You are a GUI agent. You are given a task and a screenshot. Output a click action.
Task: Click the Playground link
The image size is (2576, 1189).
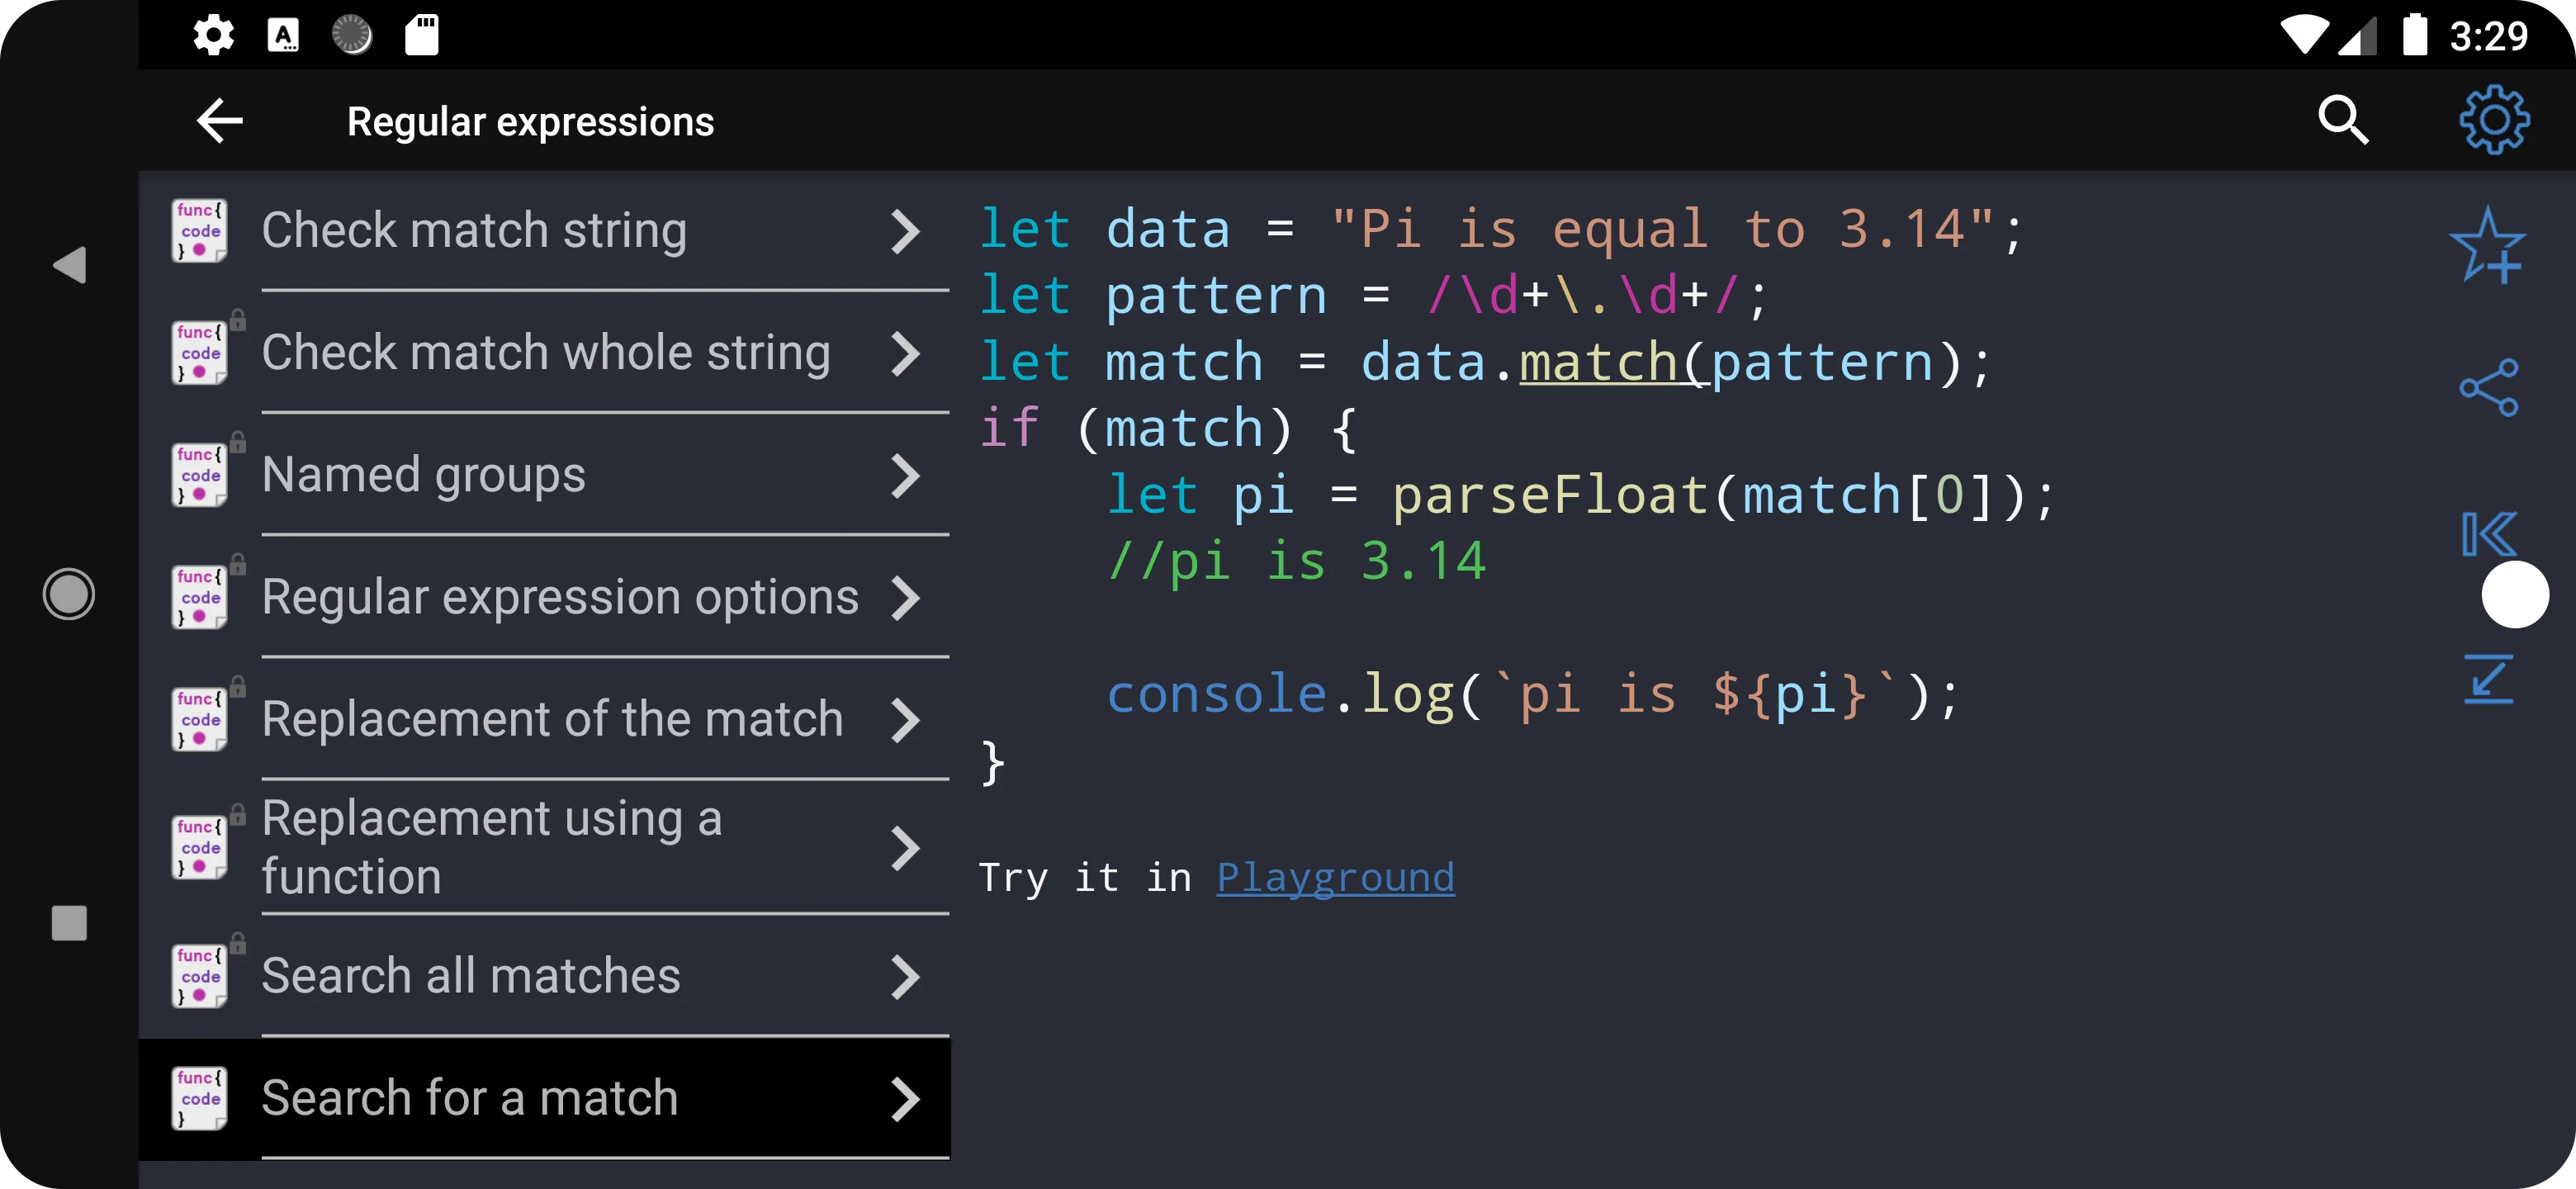1336,875
